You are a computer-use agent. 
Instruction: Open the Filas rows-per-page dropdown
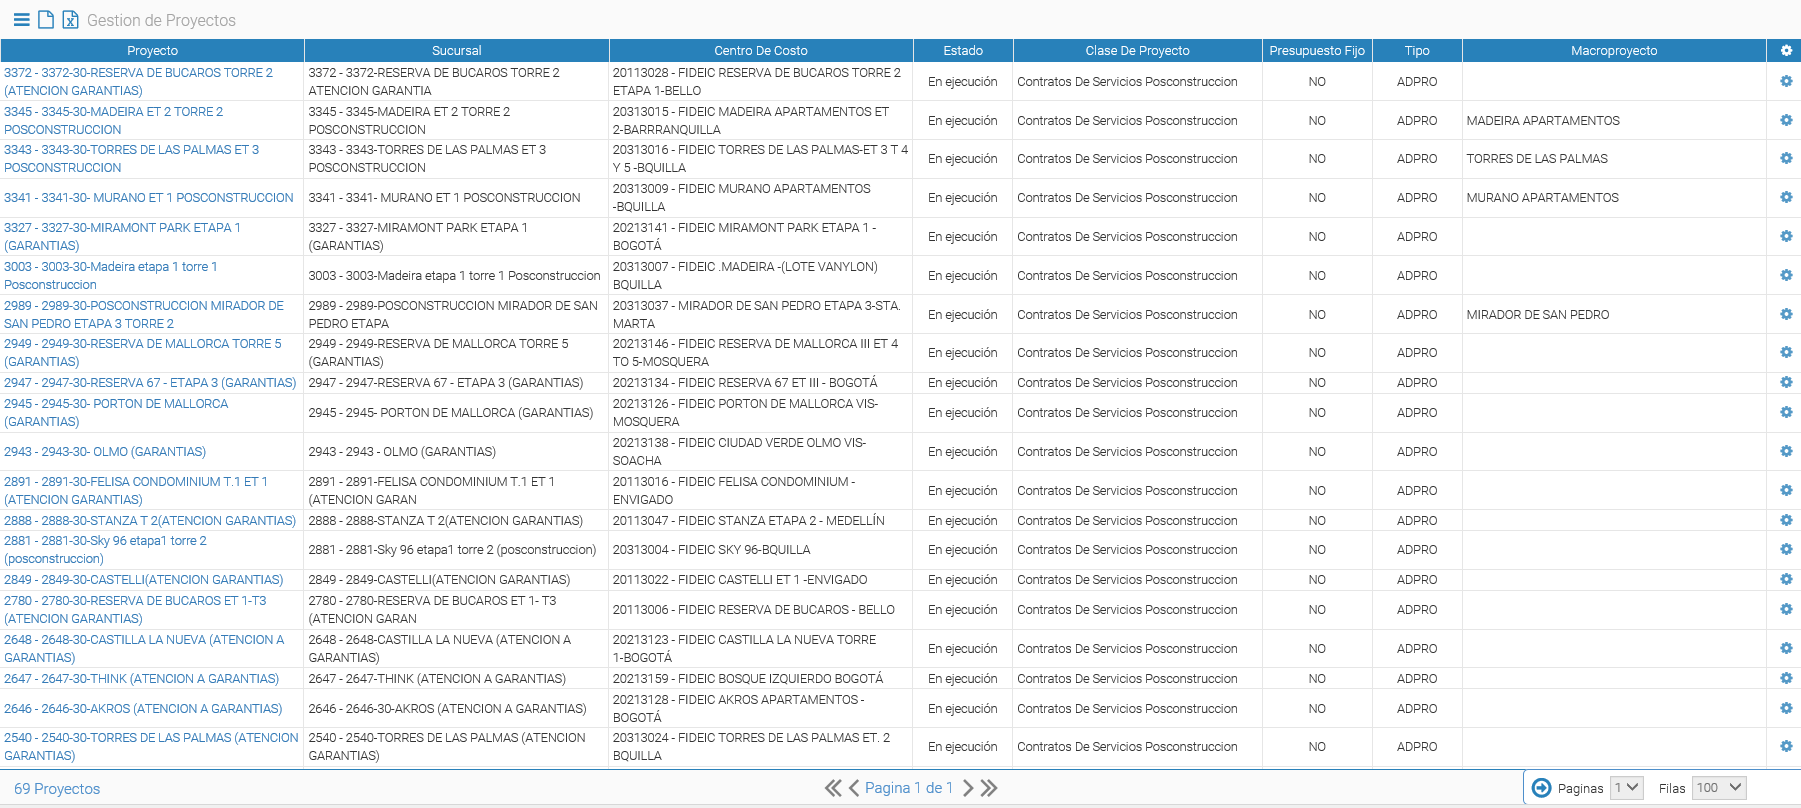tap(1719, 788)
